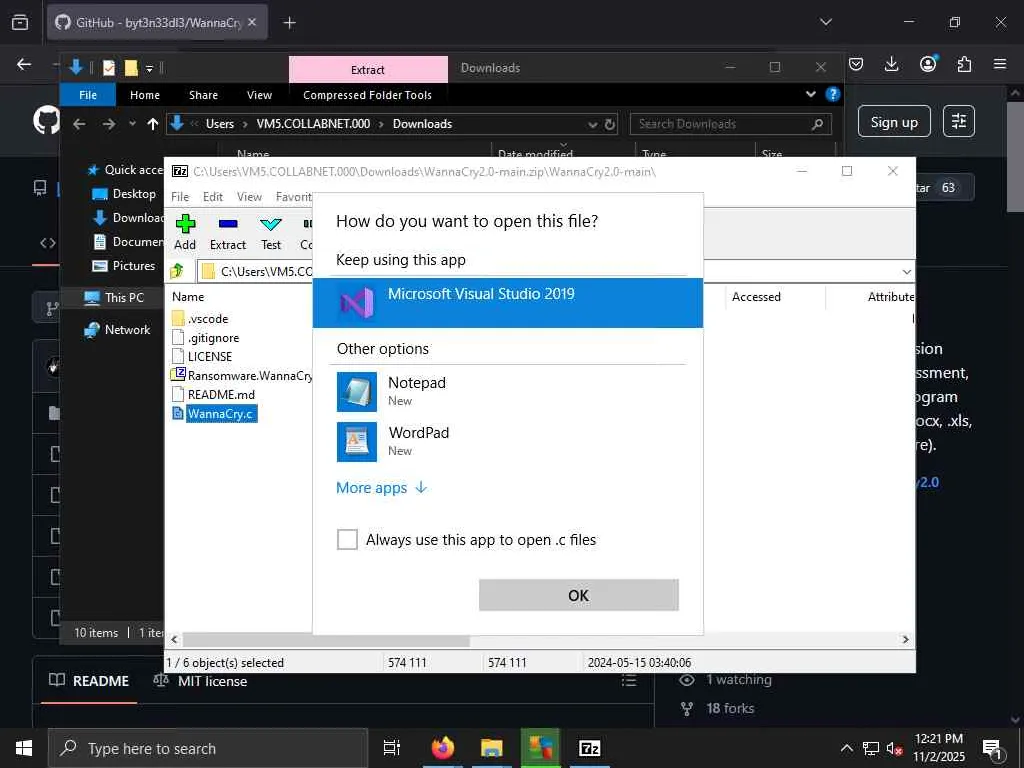Open the GitHub README tab

(x=89, y=680)
